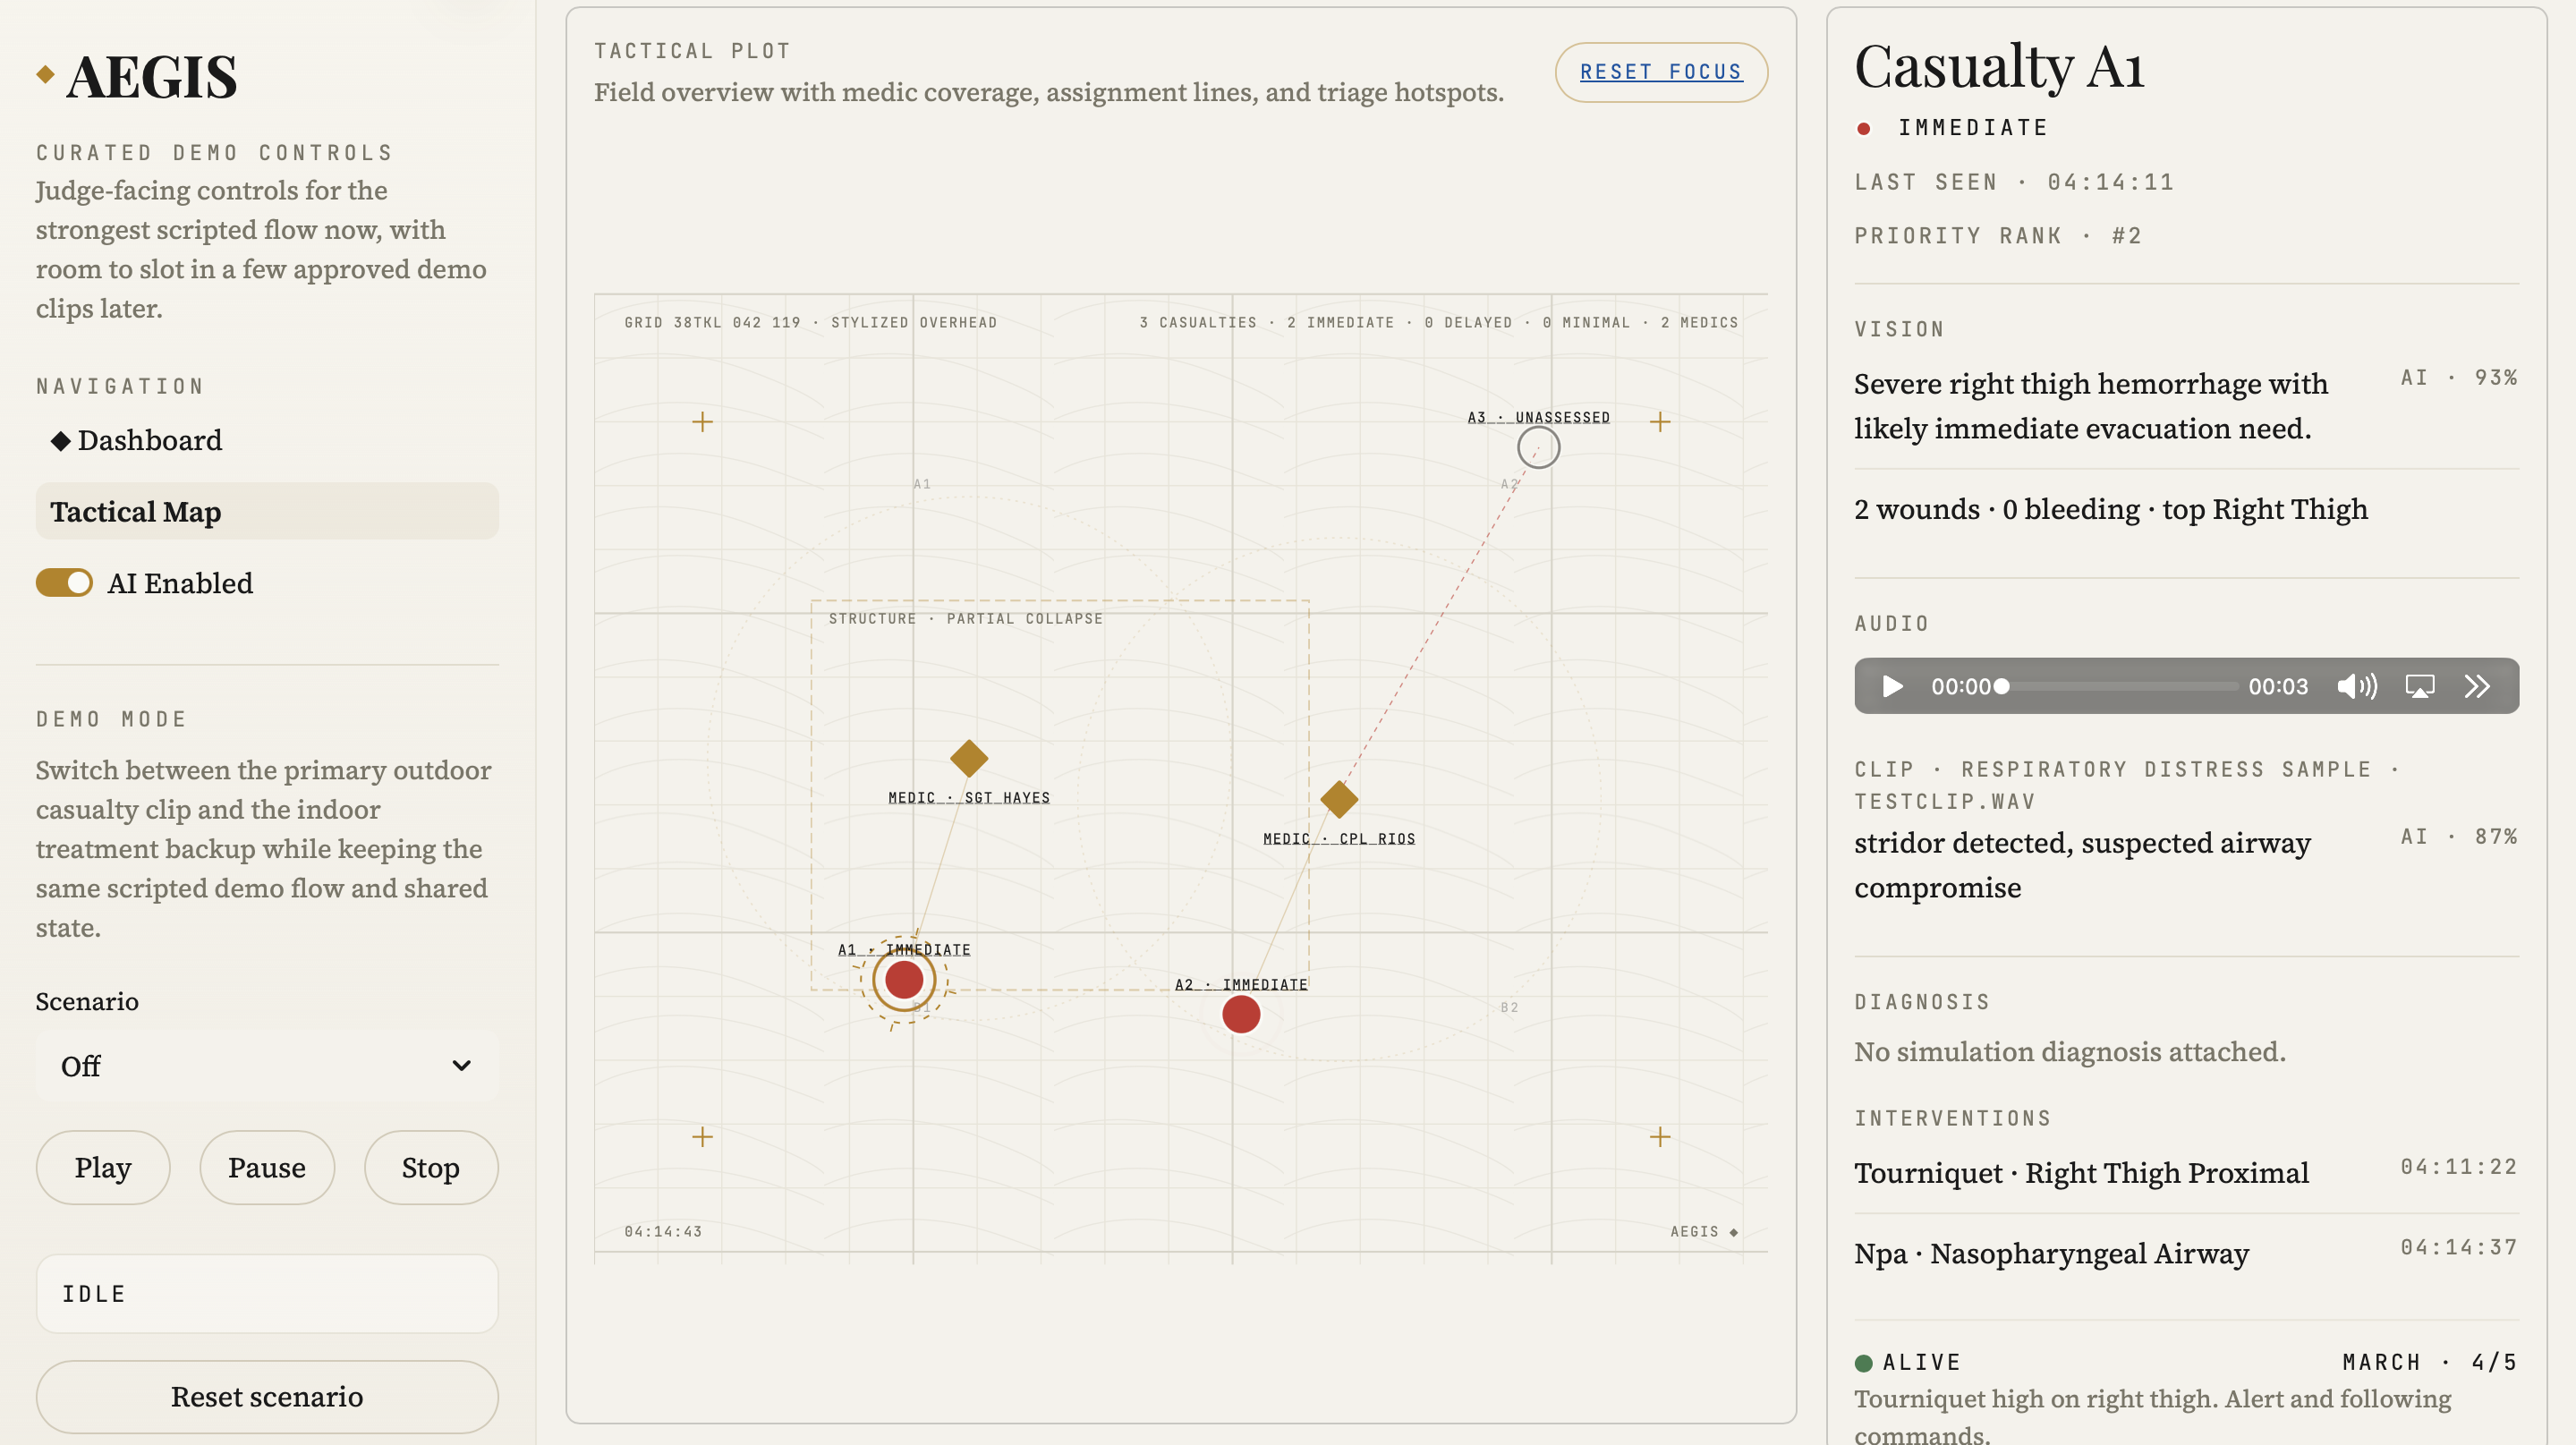Play the respiratory distress audio clip
The height and width of the screenshot is (1445, 2576).
1892,686
